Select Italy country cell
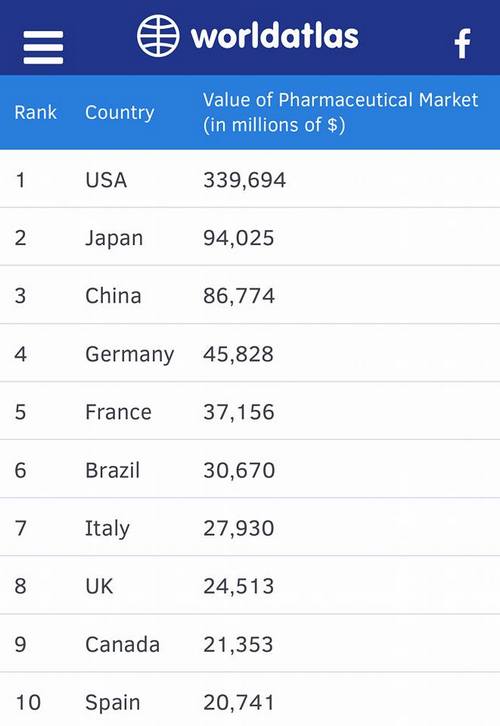Screen dimensions: 500x726 pyautogui.click(x=107, y=529)
